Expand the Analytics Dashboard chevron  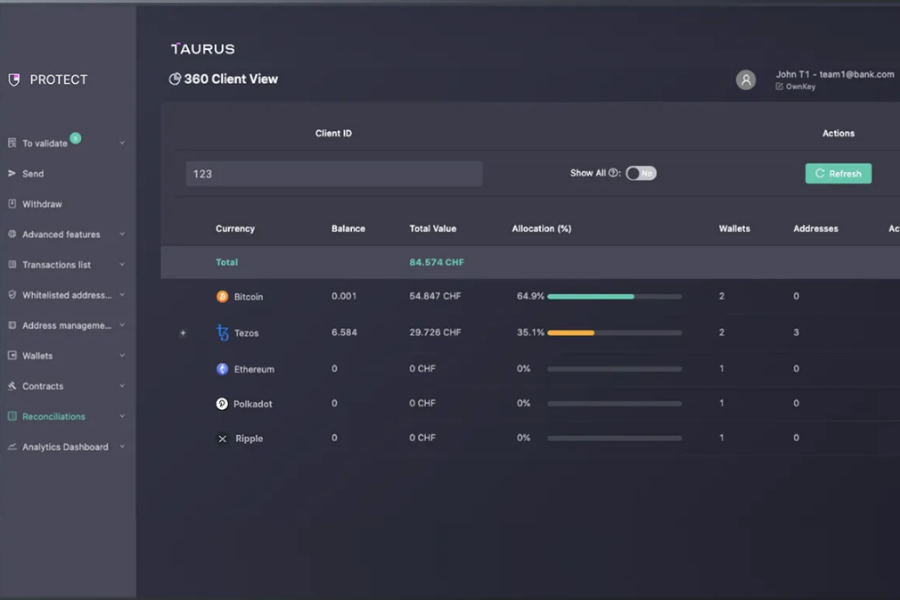coord(122,447)
